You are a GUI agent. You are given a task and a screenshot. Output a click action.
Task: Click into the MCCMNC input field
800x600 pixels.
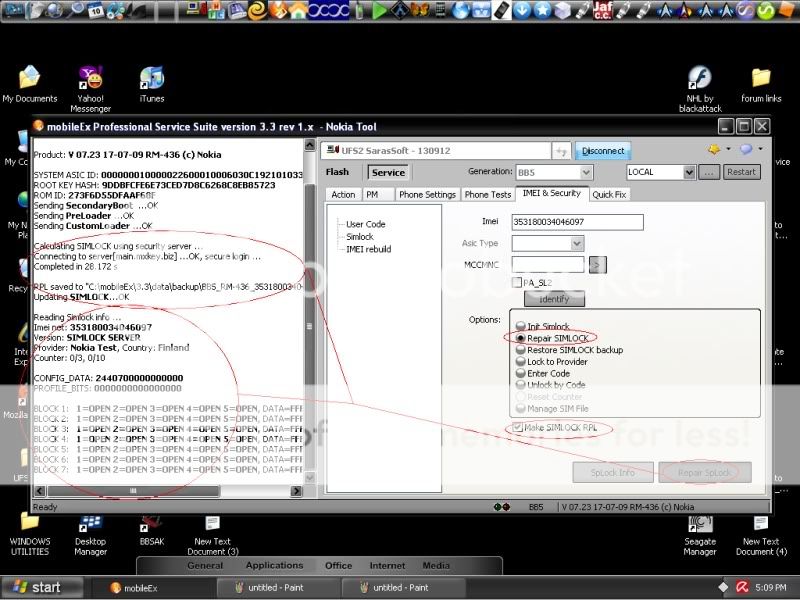[x=548, y=264]
